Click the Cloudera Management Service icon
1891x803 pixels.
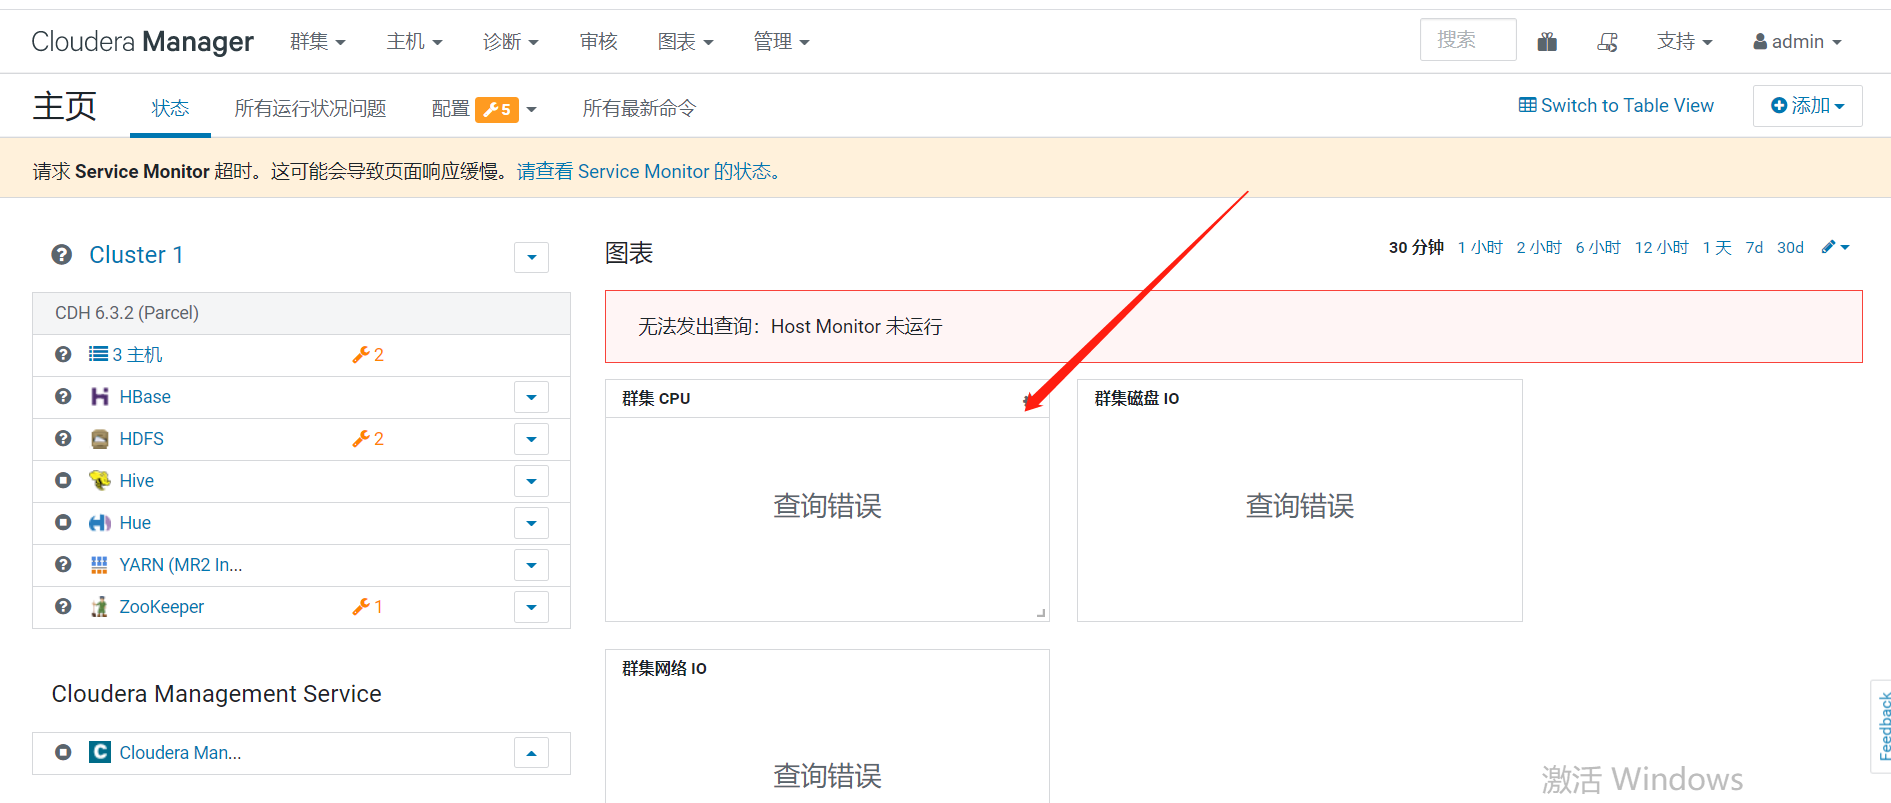click(x=100, y=752)
